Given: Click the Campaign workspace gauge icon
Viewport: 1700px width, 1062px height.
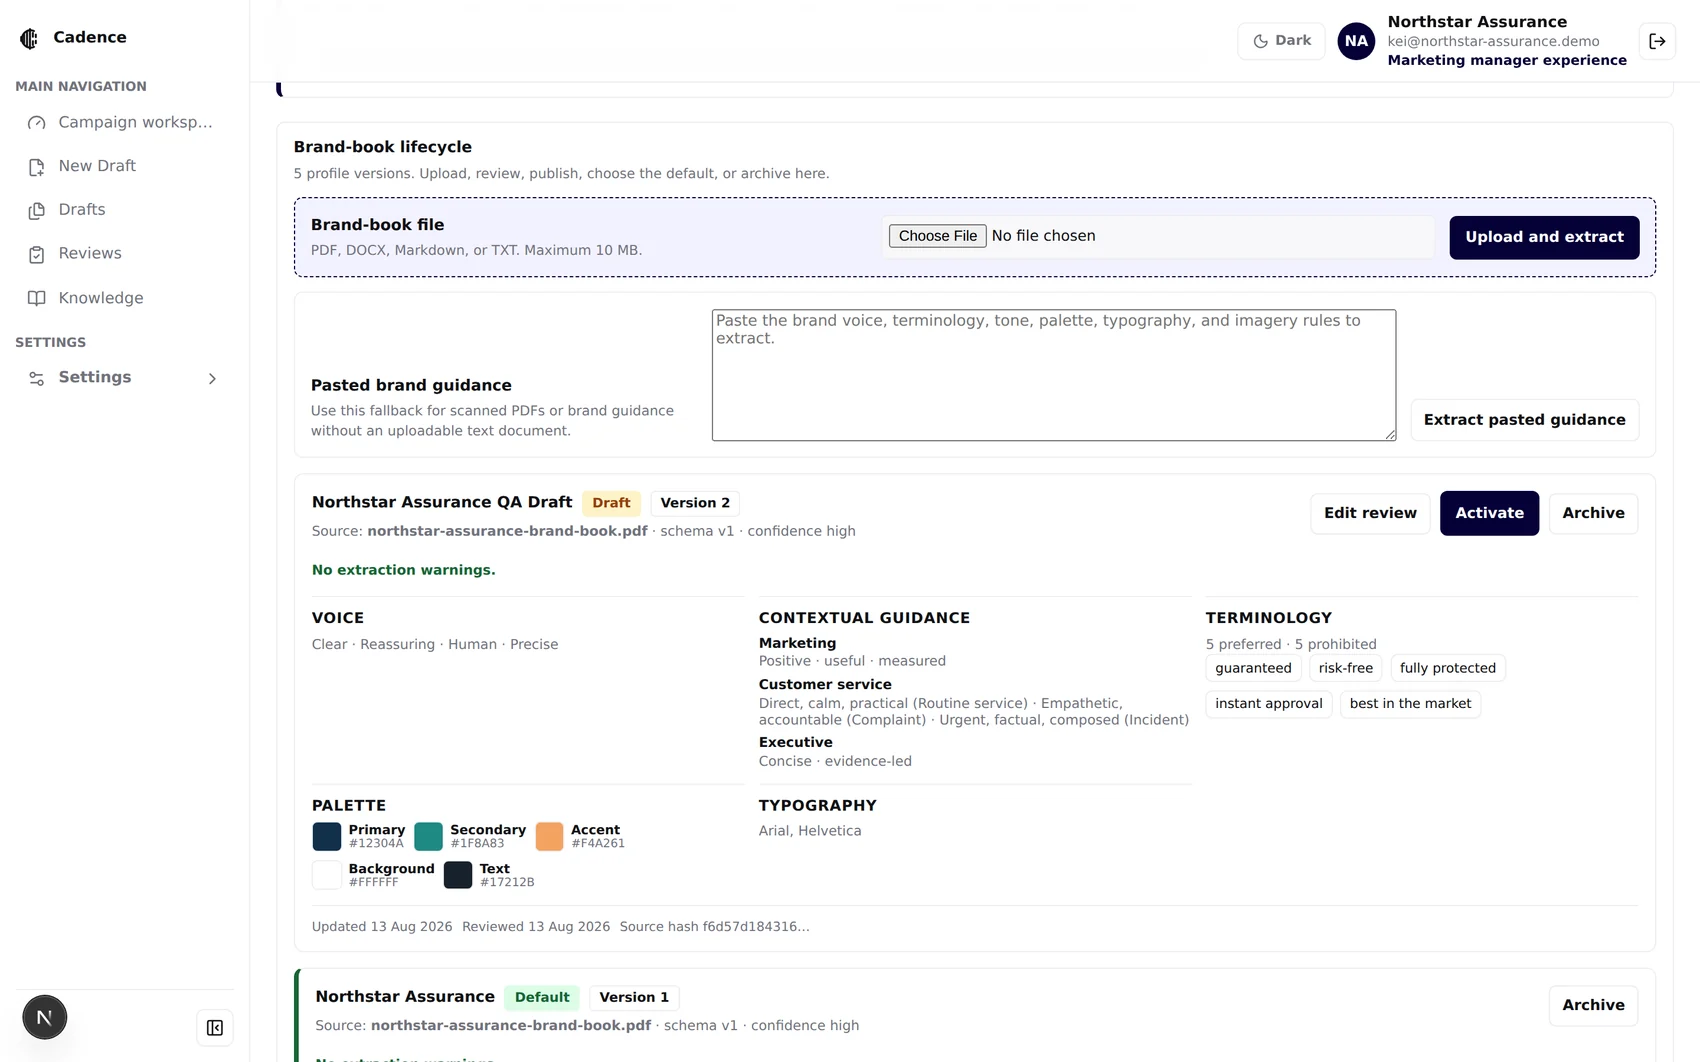Looking at the screenshot, I should (37, 122).
